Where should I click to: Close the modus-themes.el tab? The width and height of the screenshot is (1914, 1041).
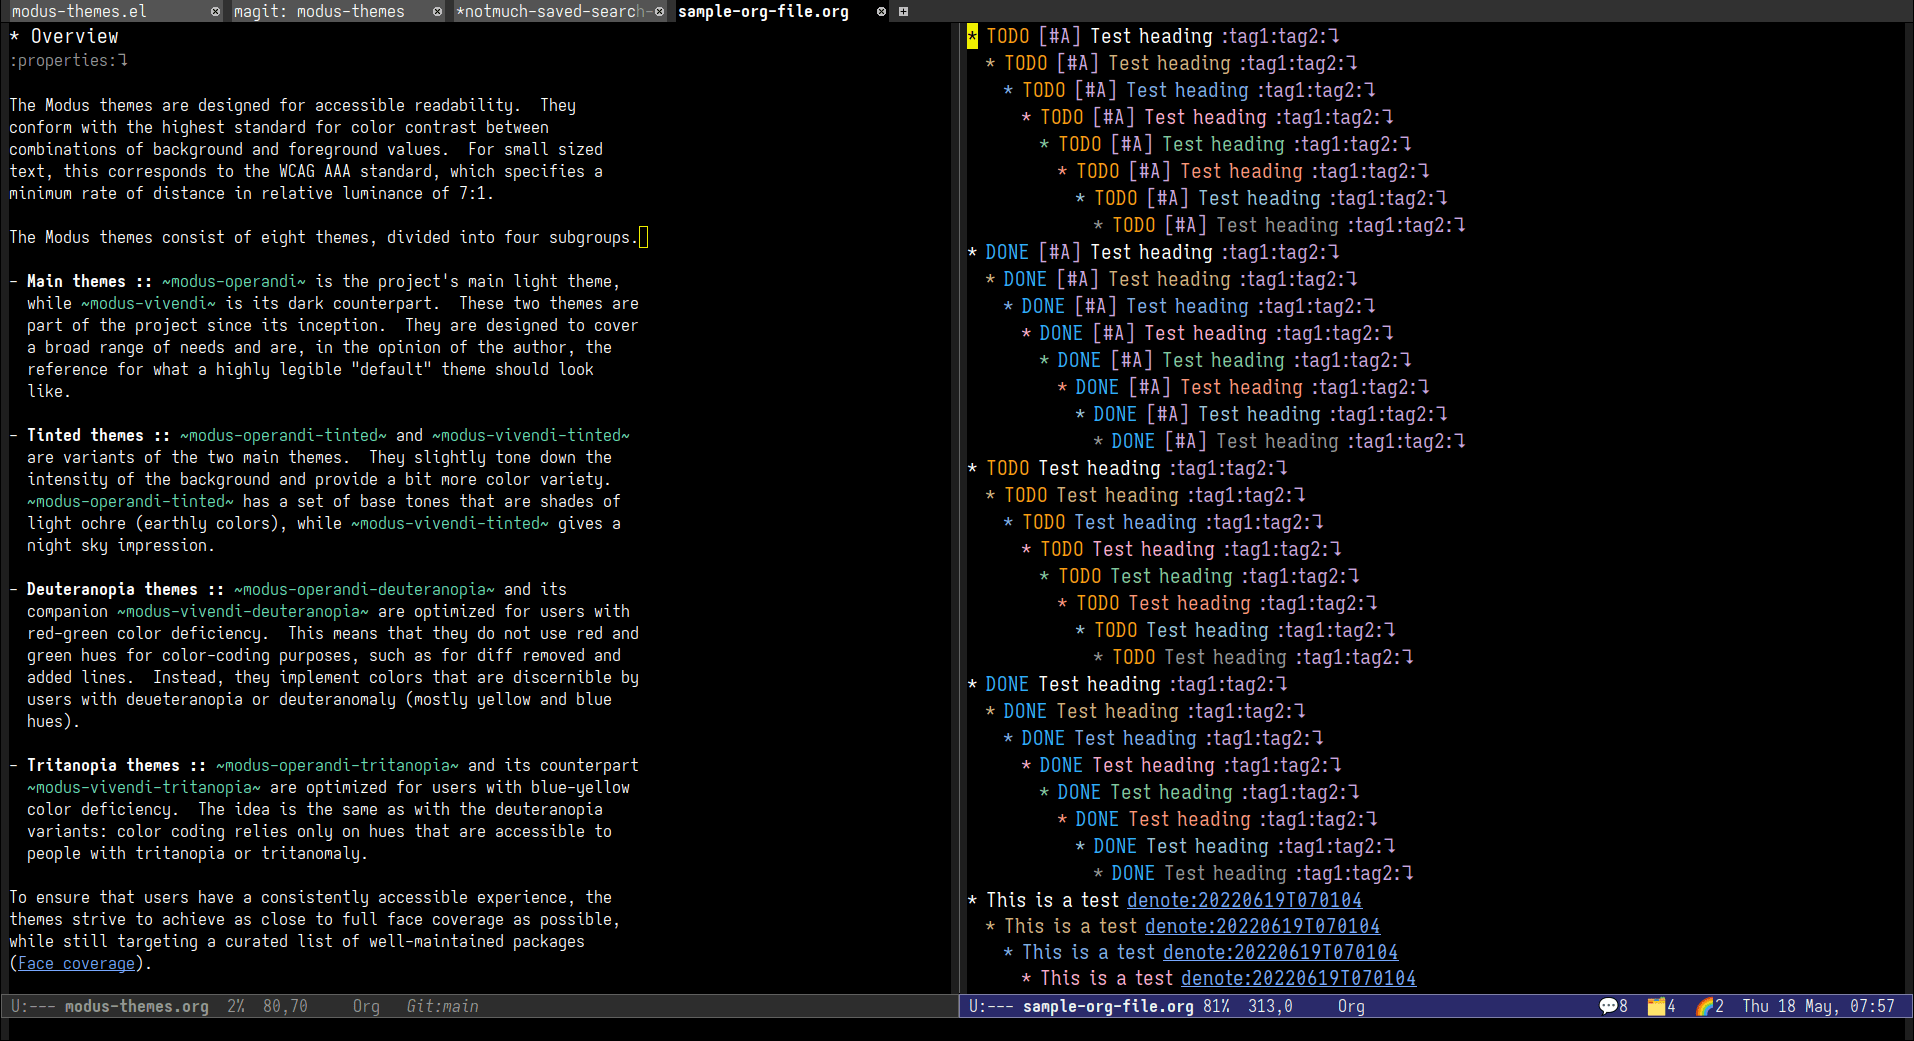tap(215, 11)
